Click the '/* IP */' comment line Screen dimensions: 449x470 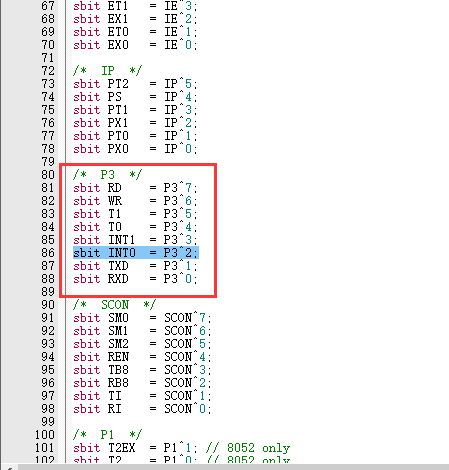coord(107,71)
